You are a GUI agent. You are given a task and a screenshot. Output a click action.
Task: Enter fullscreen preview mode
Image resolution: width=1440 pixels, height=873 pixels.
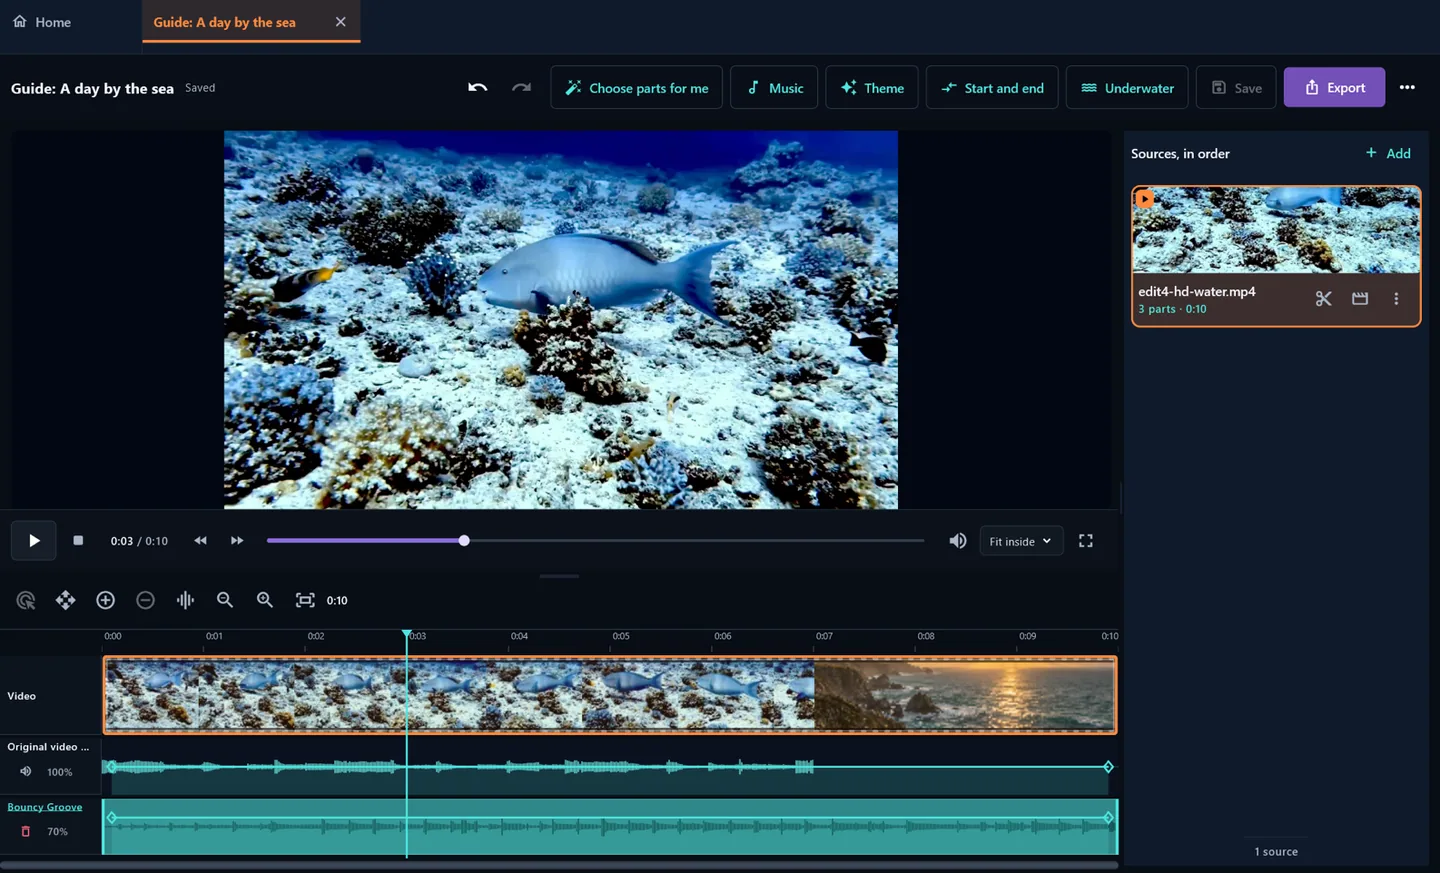1086,541
